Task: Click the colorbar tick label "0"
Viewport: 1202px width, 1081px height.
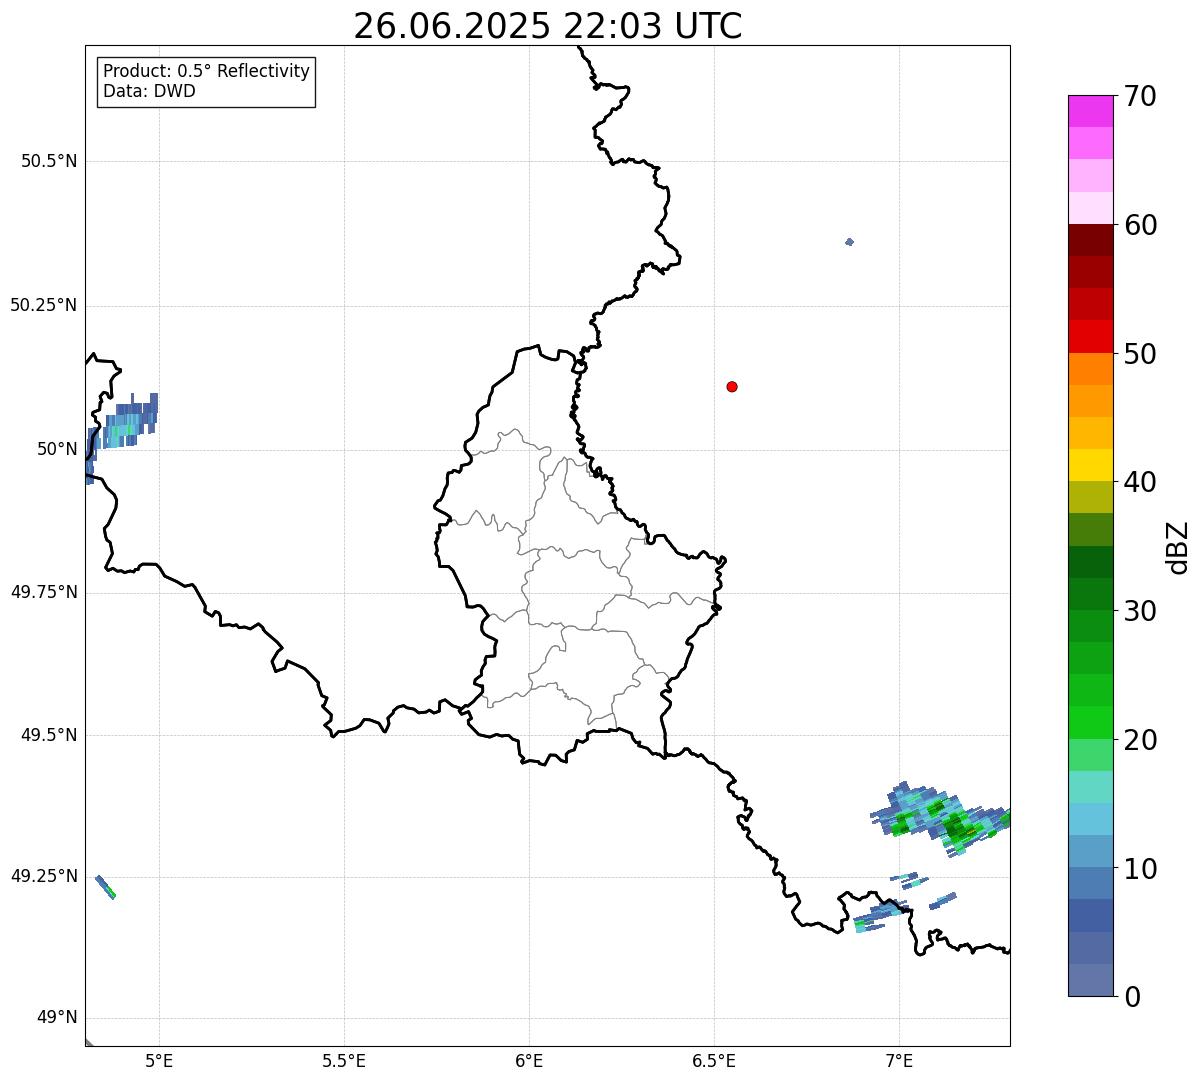Action: (1132, 997)
